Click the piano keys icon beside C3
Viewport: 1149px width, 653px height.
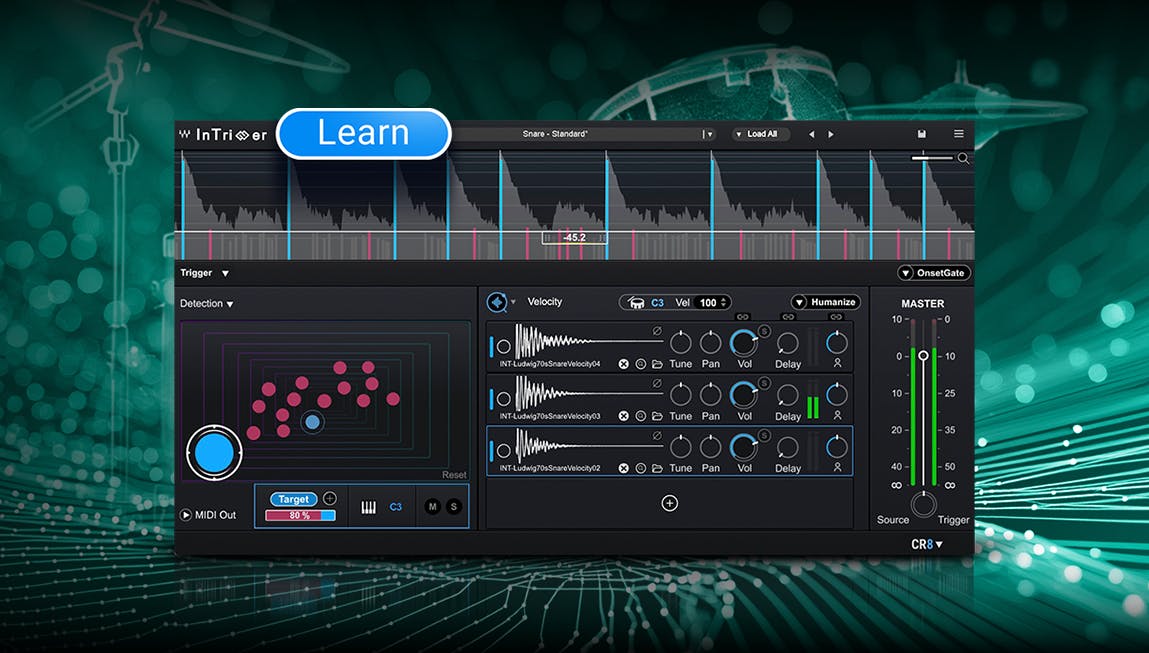pyautogui.click(x=369, y=507)
